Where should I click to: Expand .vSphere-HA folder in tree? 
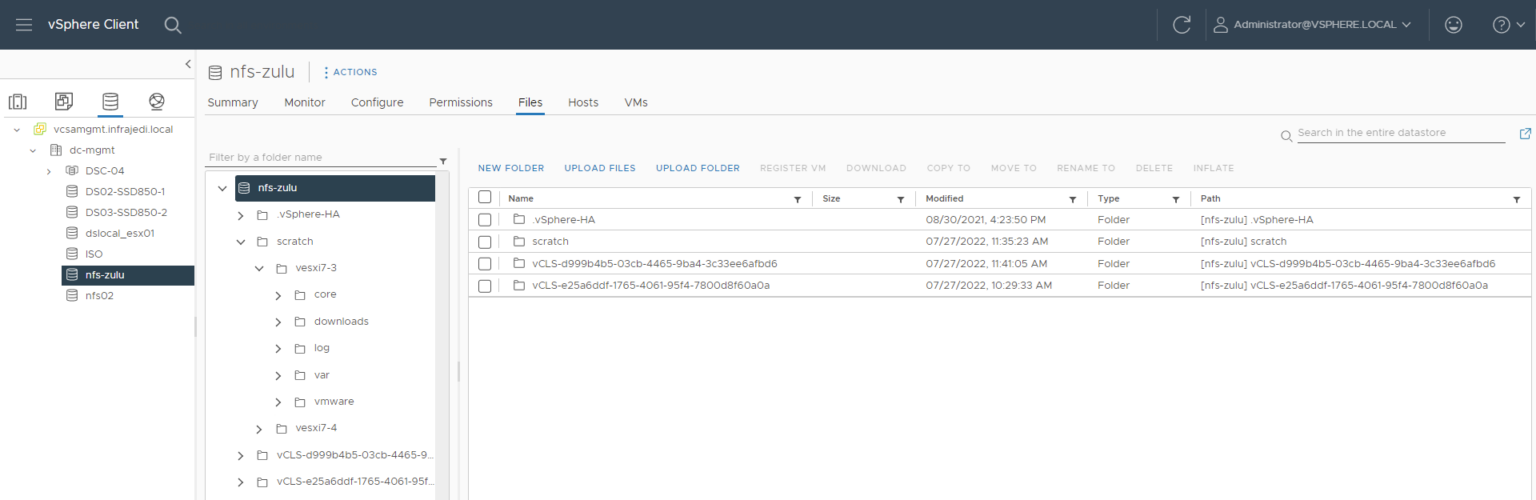pyautogui.click(x=240, y=215)
